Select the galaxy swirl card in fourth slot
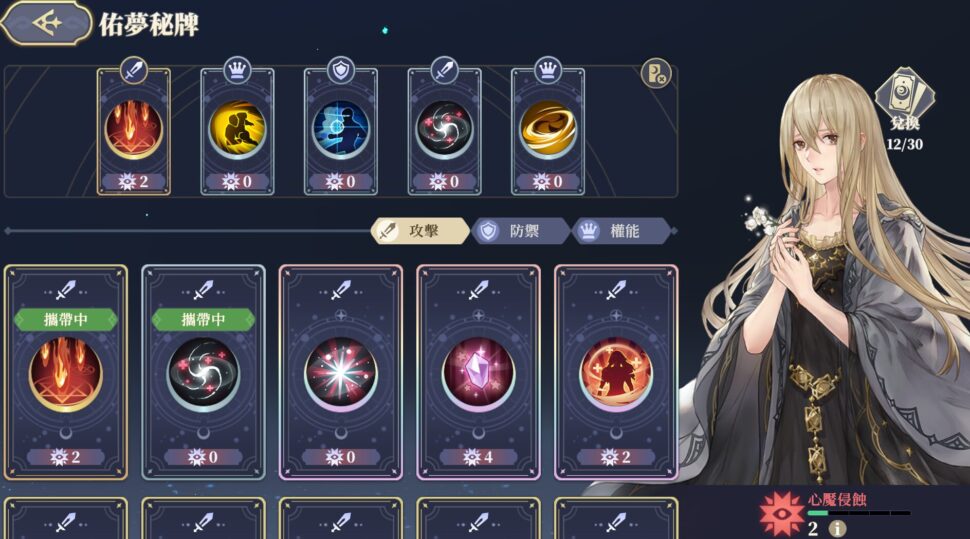The image size is (970, 539). (445, 131)
